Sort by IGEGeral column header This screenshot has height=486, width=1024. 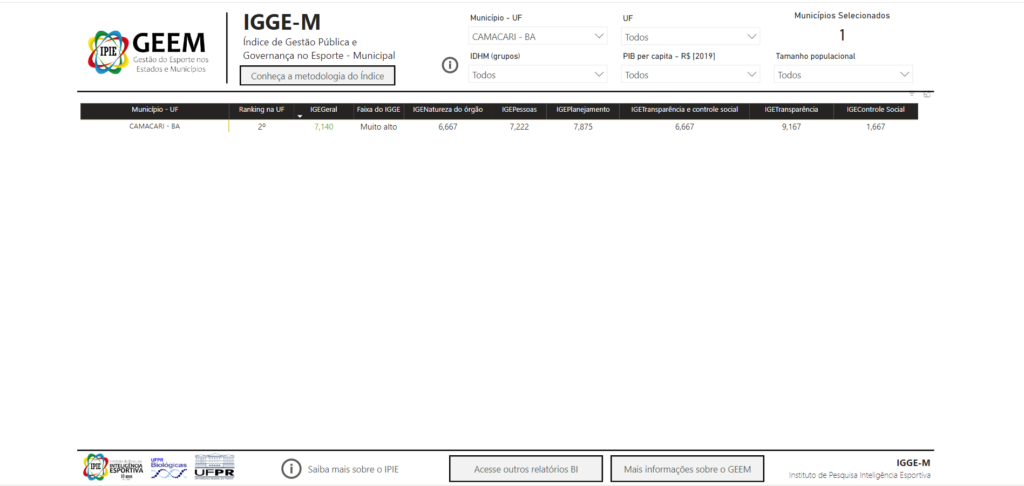(323, 109)
